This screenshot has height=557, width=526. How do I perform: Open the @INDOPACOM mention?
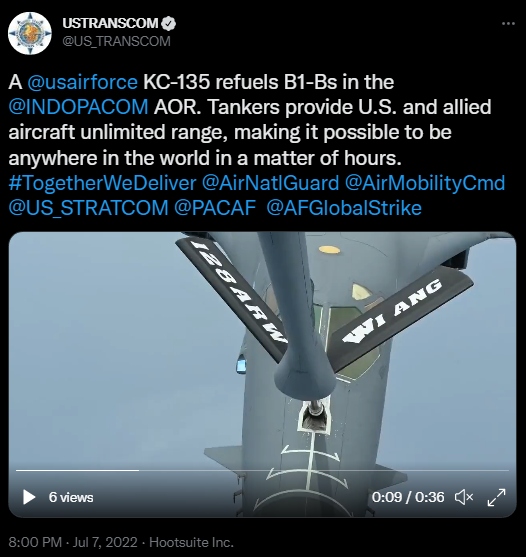(x=78, y=107)
